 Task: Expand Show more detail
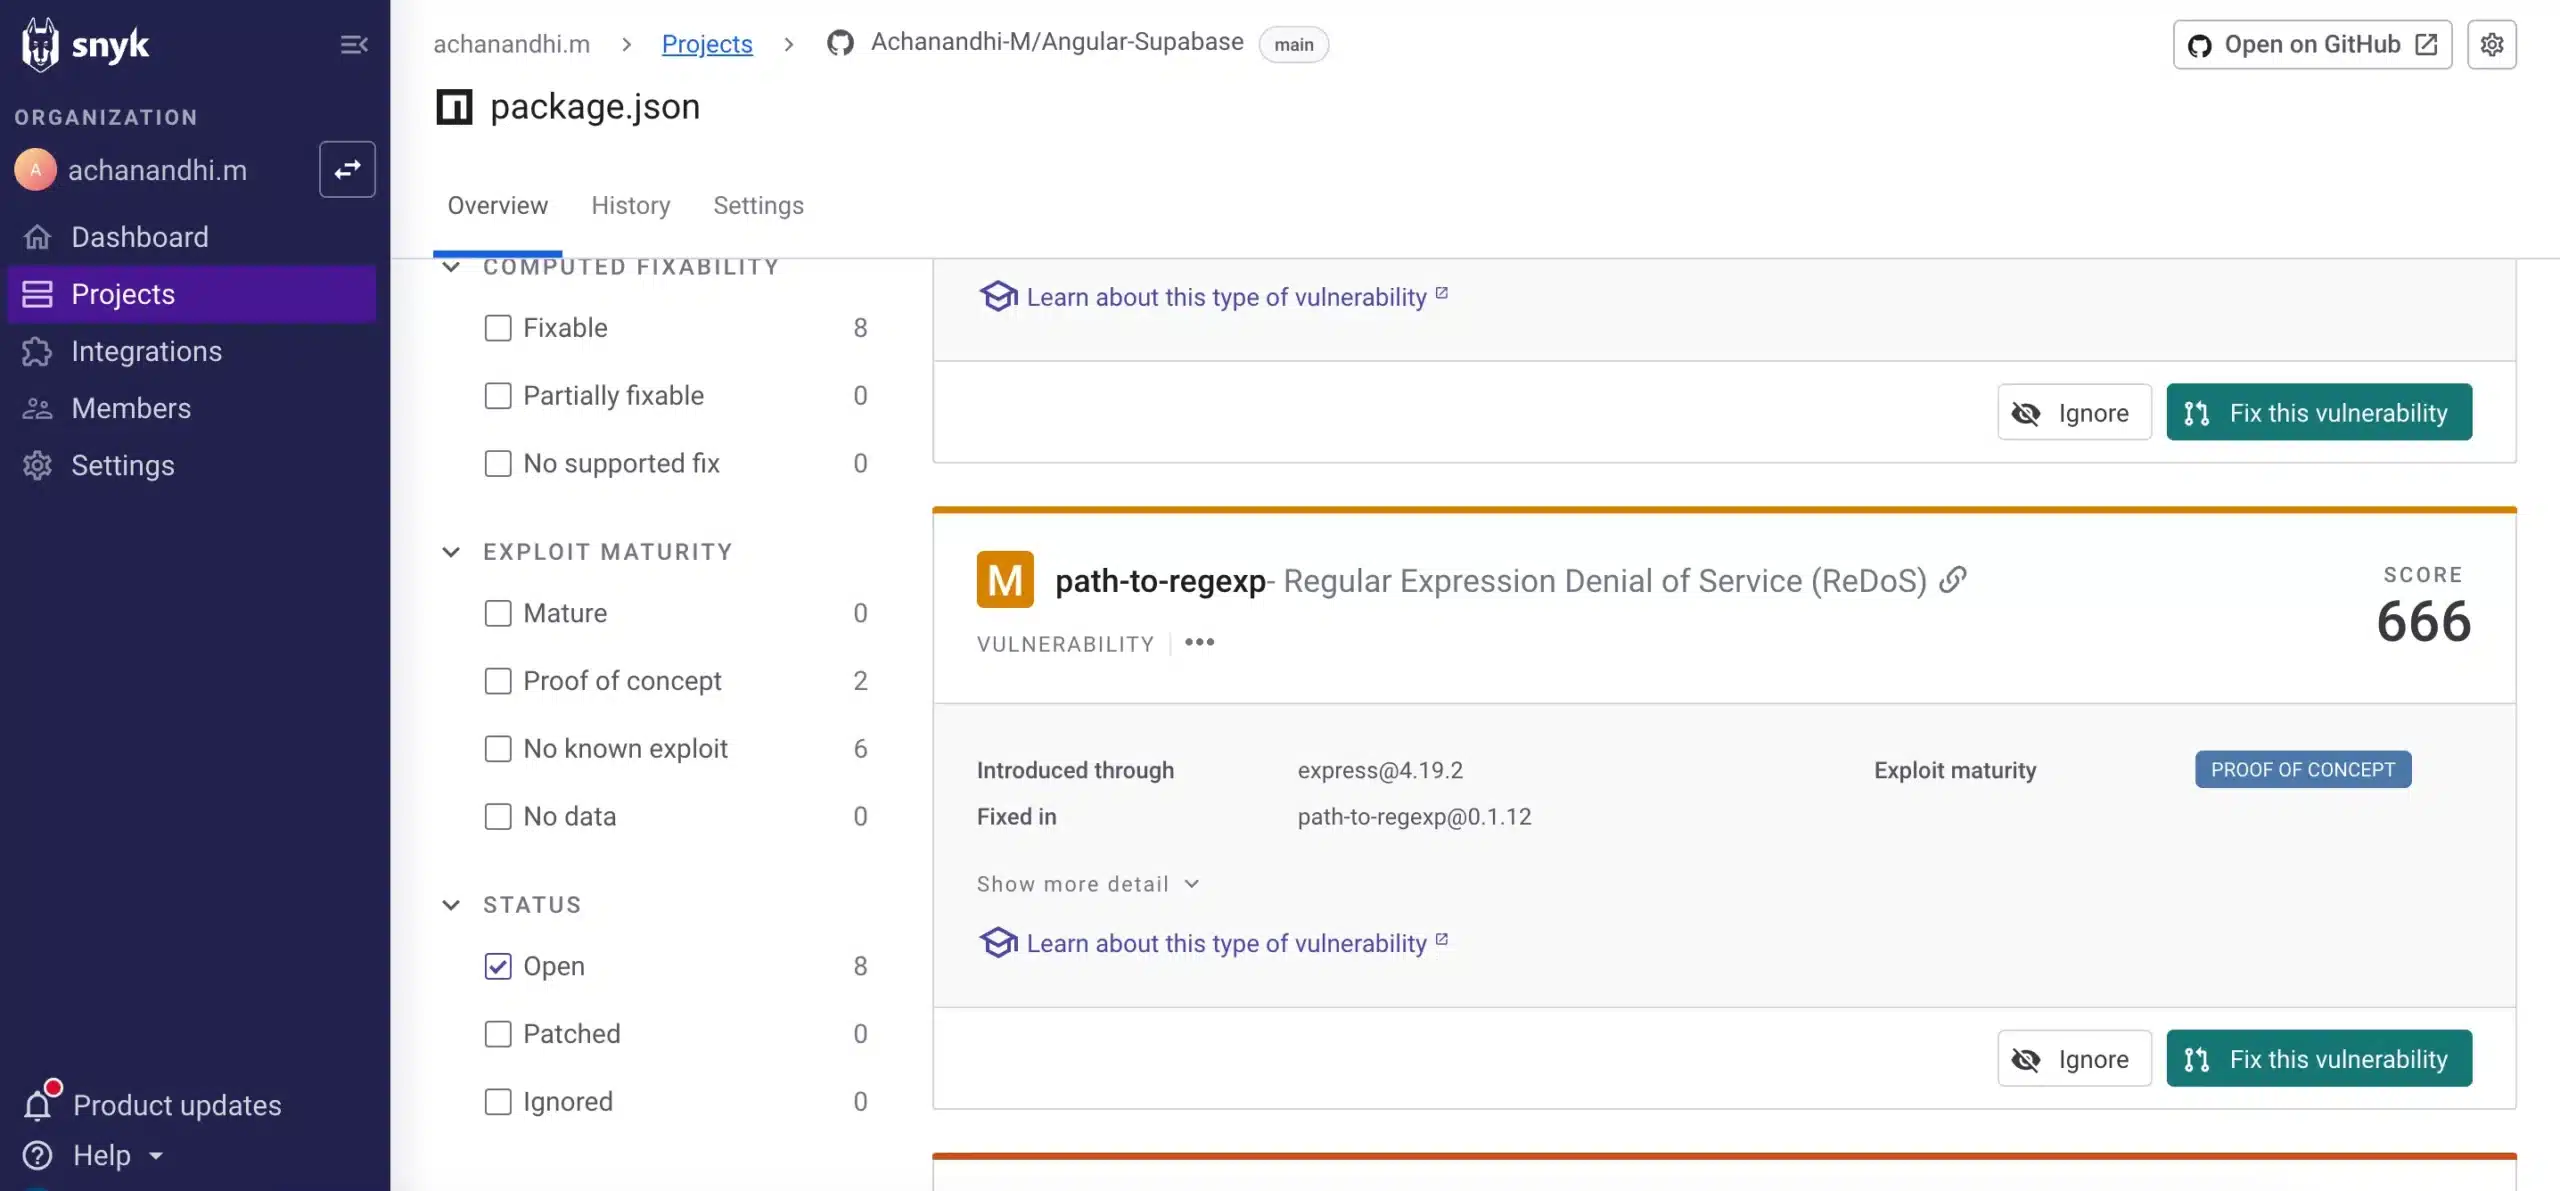click(x=1087, y=884)
